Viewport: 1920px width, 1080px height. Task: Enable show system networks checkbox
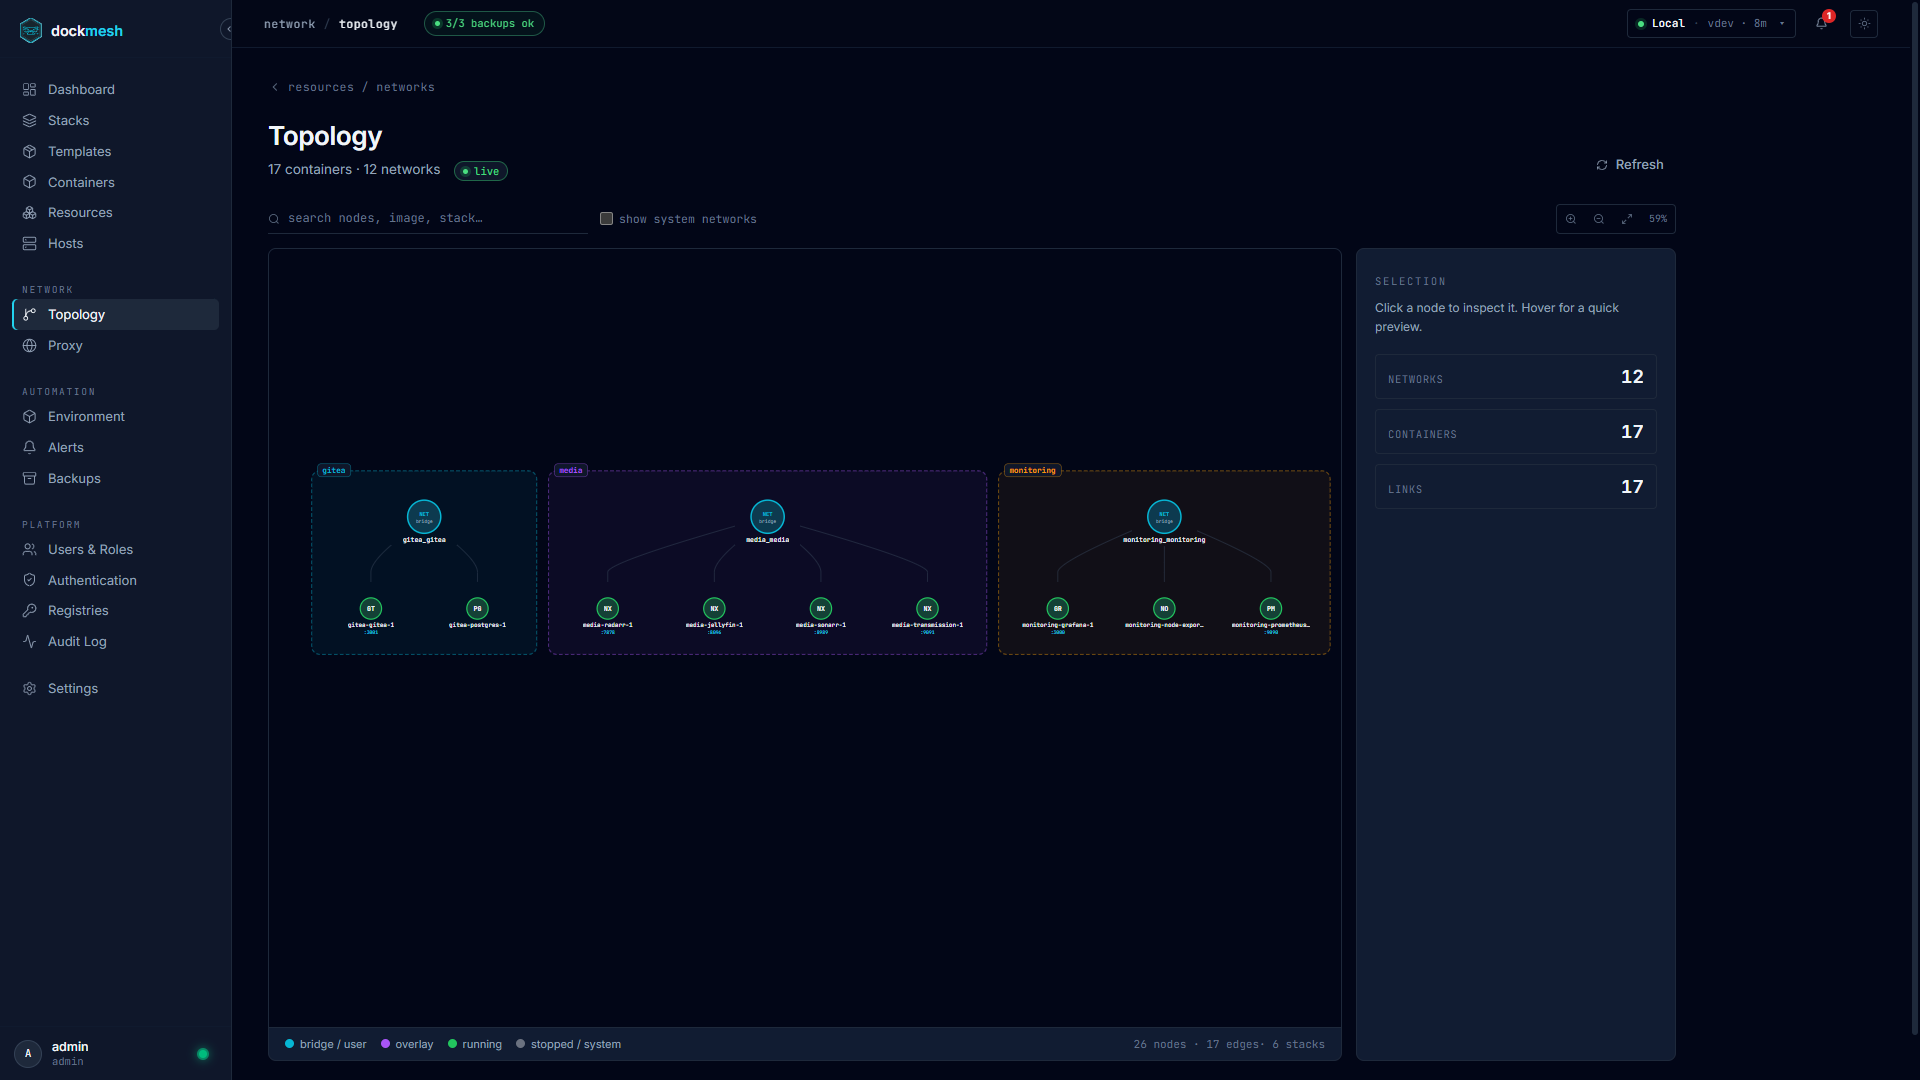[606, 218]
